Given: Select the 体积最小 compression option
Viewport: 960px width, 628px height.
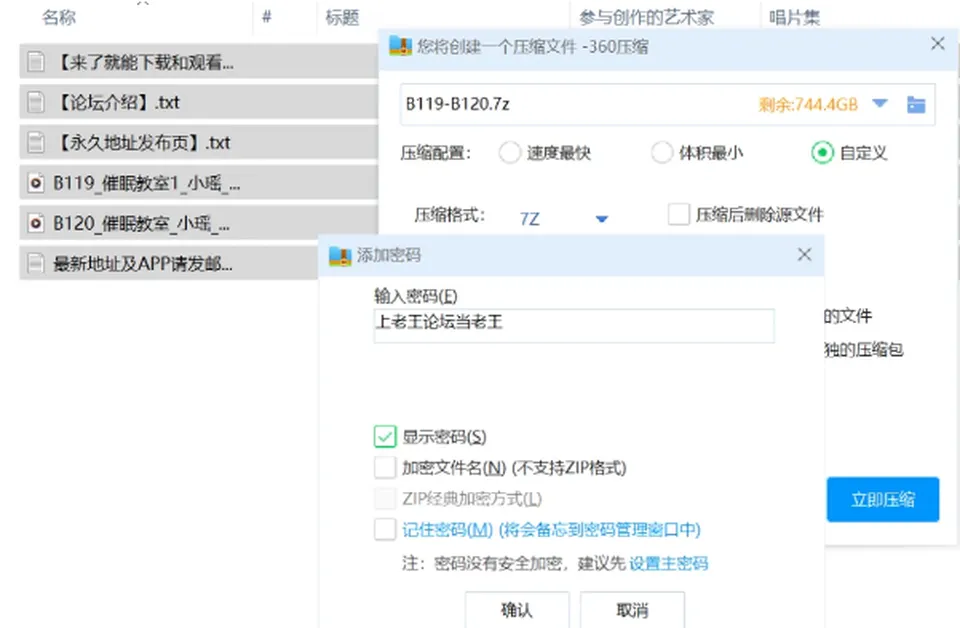Looking at the screenshot, I should [x=661, y=152].
